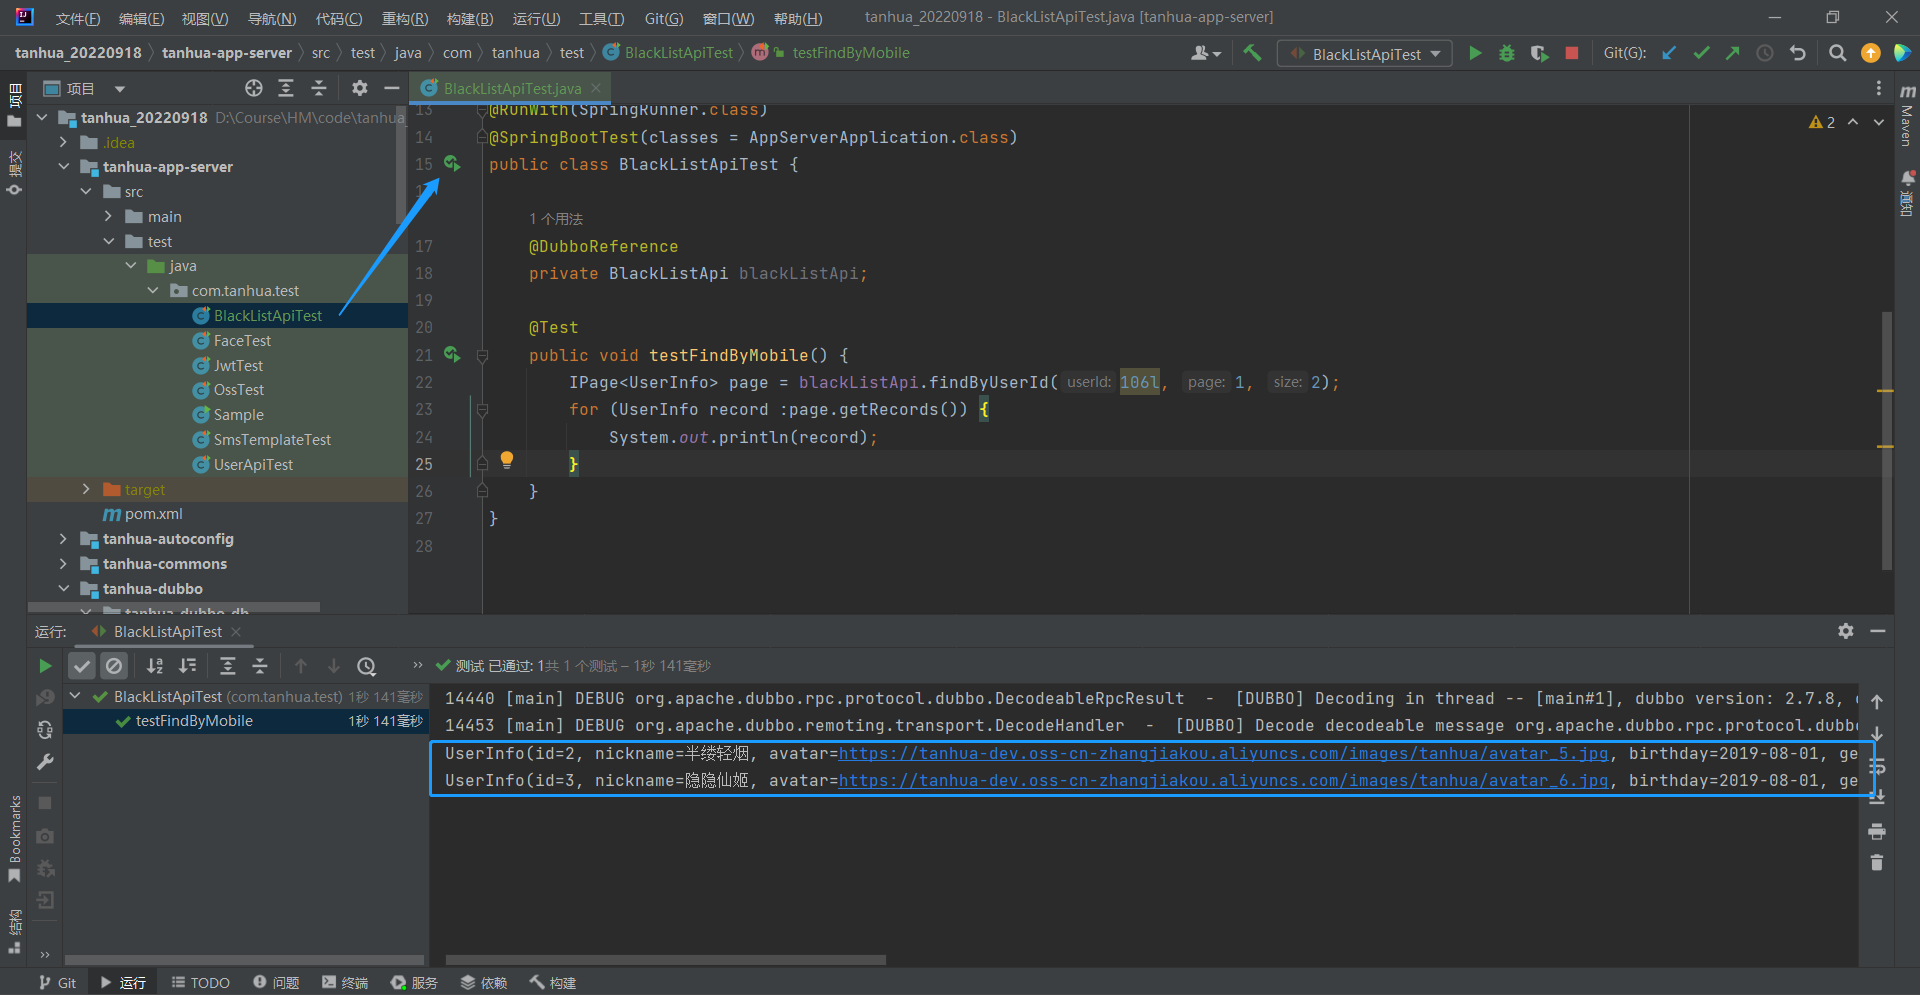The image size is (1920, 995).
Task: Open the avatar_5.jpg URL in console
Action: click(1222, 754)
